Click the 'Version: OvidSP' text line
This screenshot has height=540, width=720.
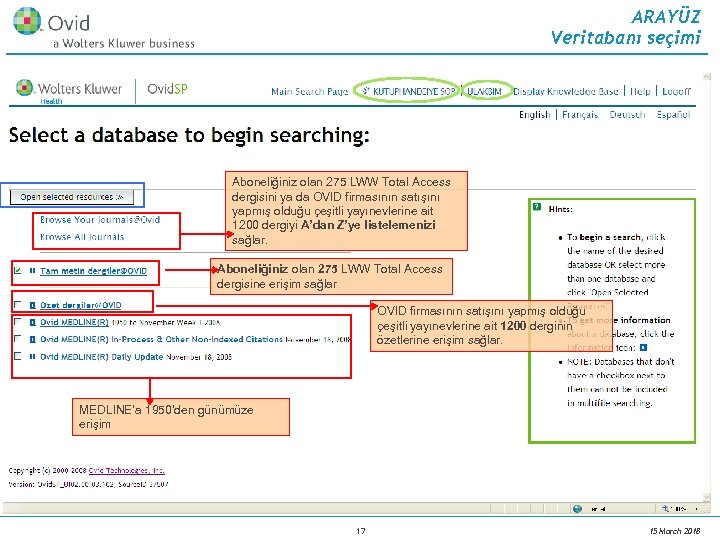pos(88,484)
